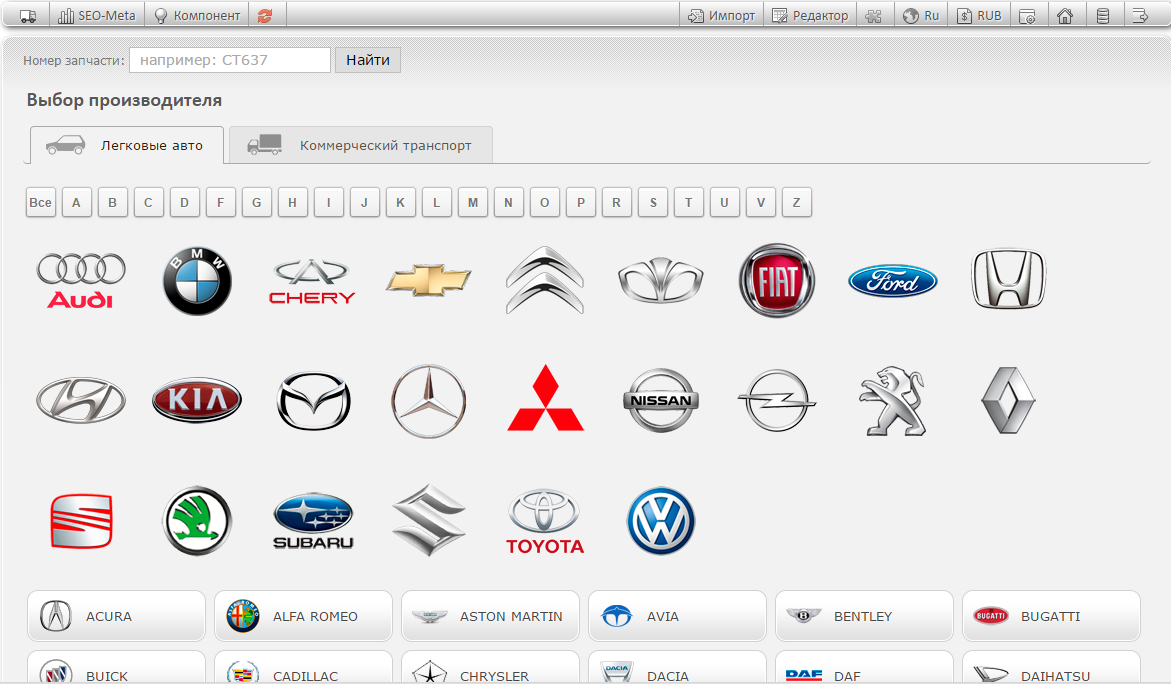
Task: Select the Citroen chevrons logo
Action: tap(544, 281)
